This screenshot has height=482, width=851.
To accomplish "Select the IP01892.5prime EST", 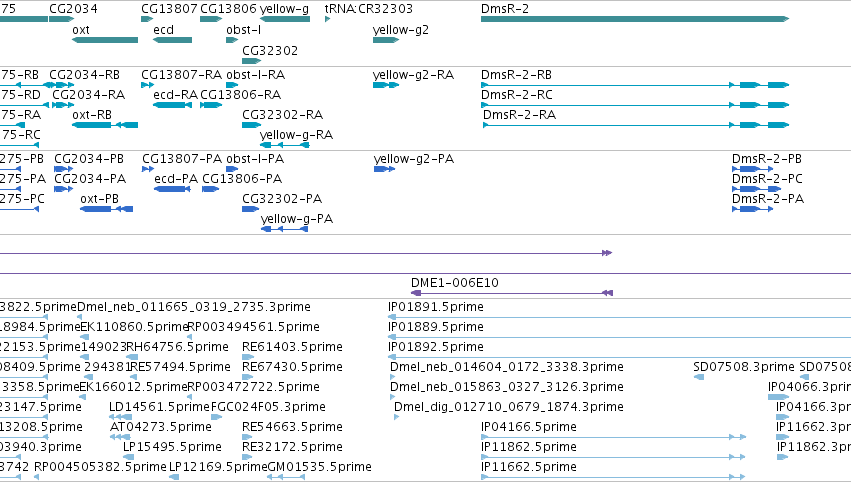I will click(619, 357).
